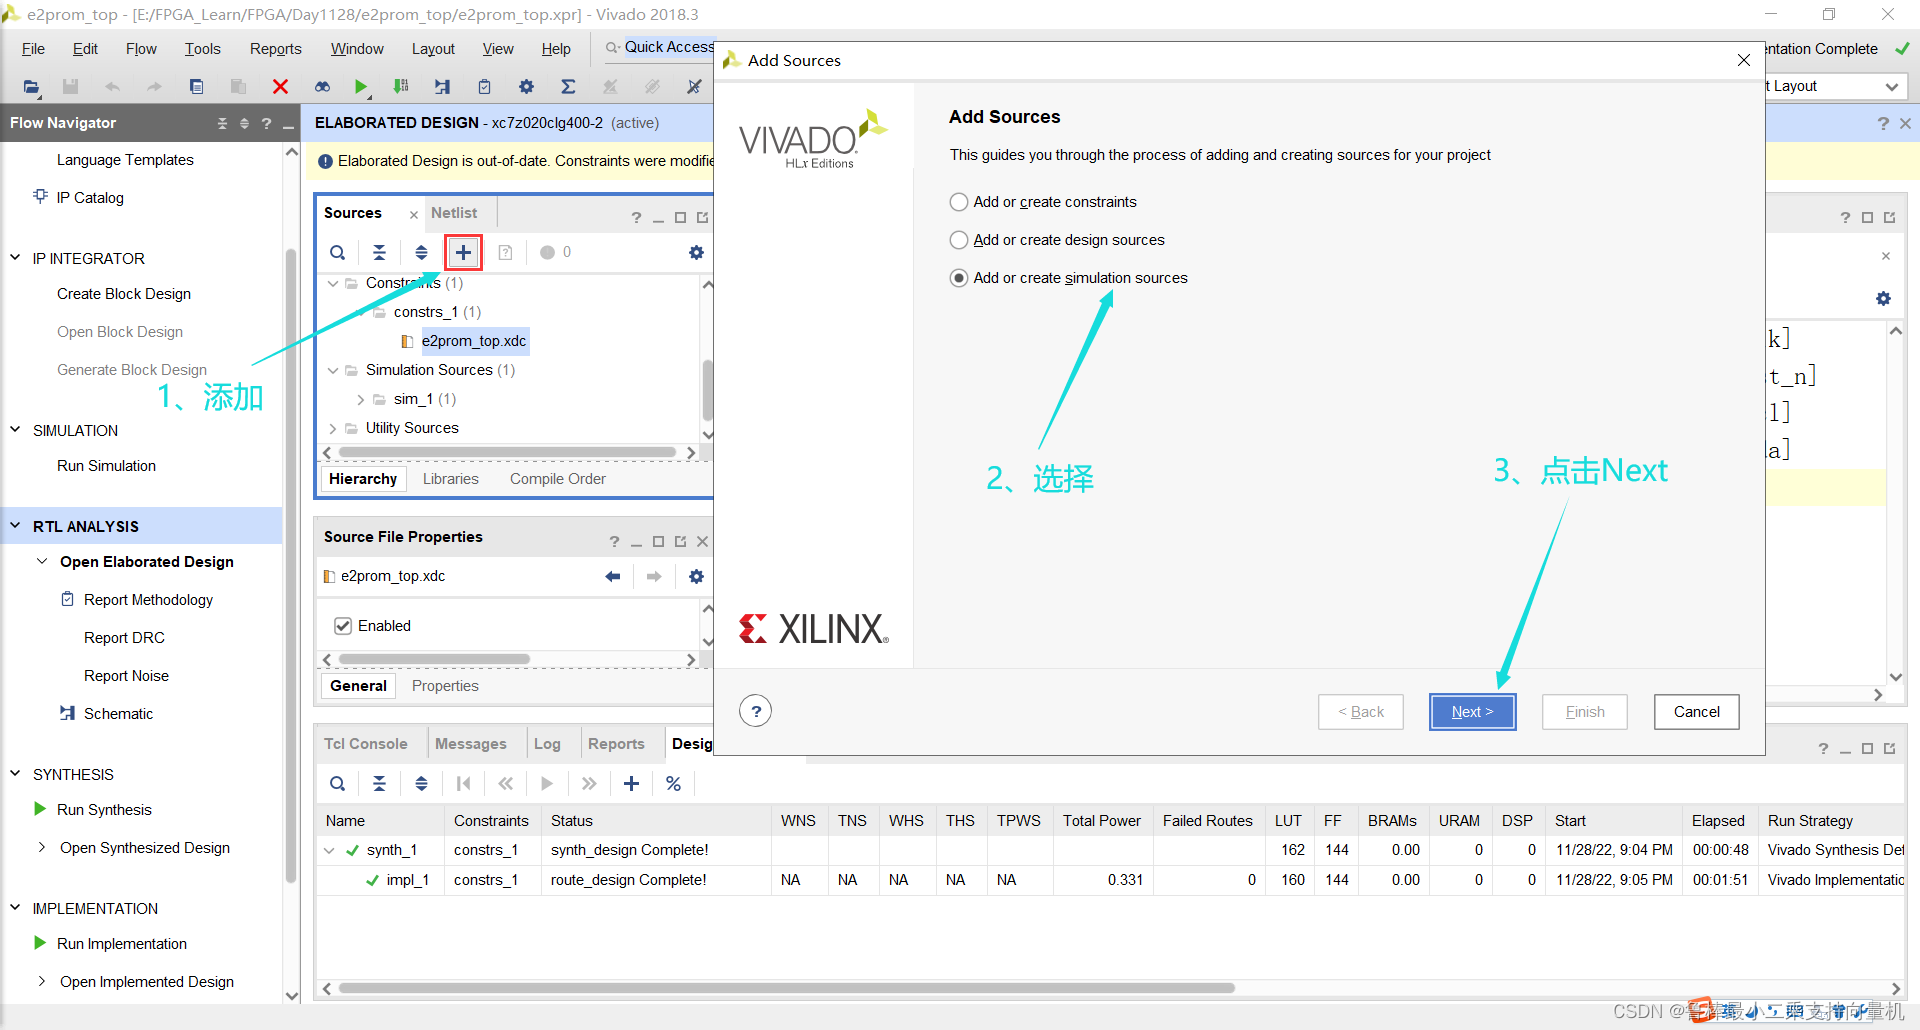Click previous object arrow in Source File Properties
1920x1030 pixels.
(x=613, y=576)
